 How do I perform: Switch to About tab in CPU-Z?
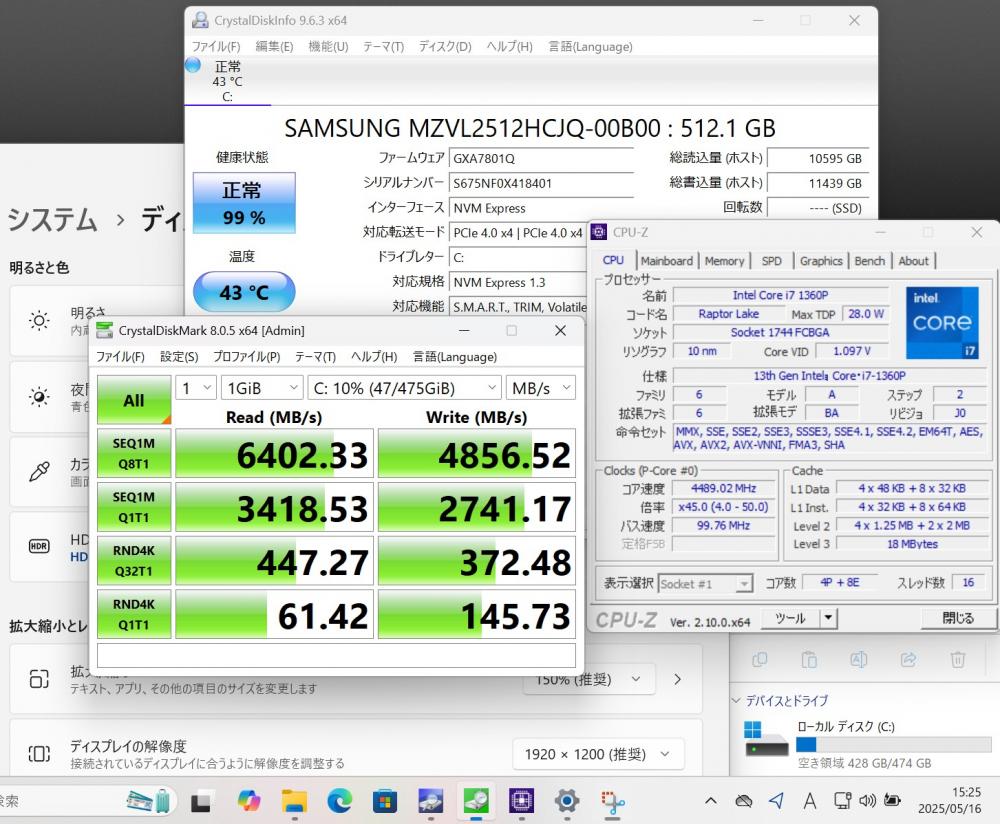coord(913,261)
